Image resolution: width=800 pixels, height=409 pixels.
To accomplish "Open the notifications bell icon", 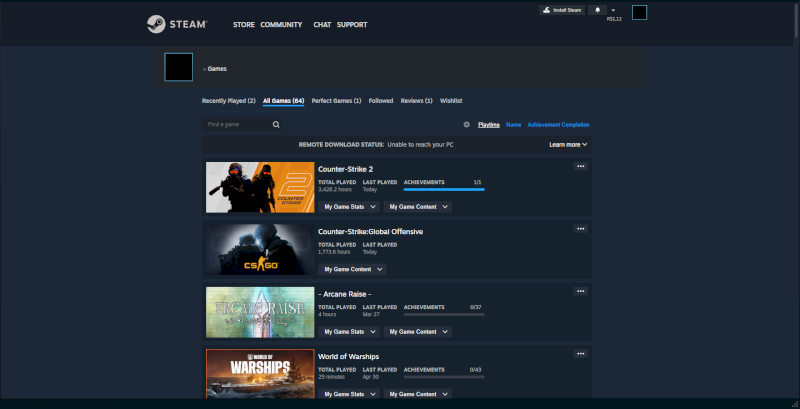I will coord(597,10).
